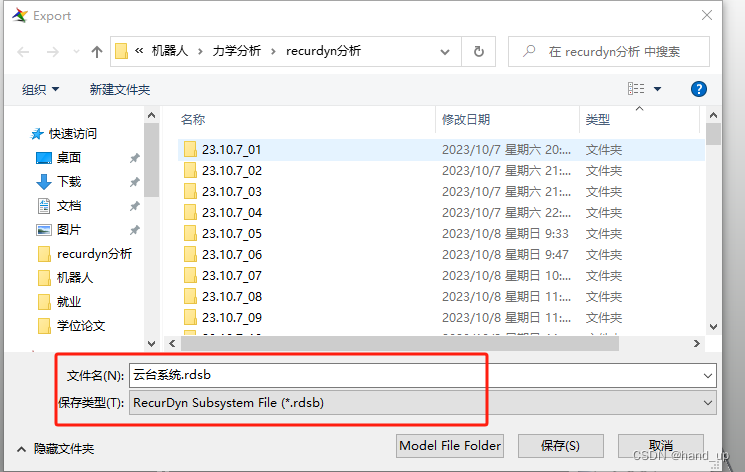Image resolution: width=745 pixels, height=472 pixels.
Task: Click the refresh icon beside address bar
Action: point(478,51)
